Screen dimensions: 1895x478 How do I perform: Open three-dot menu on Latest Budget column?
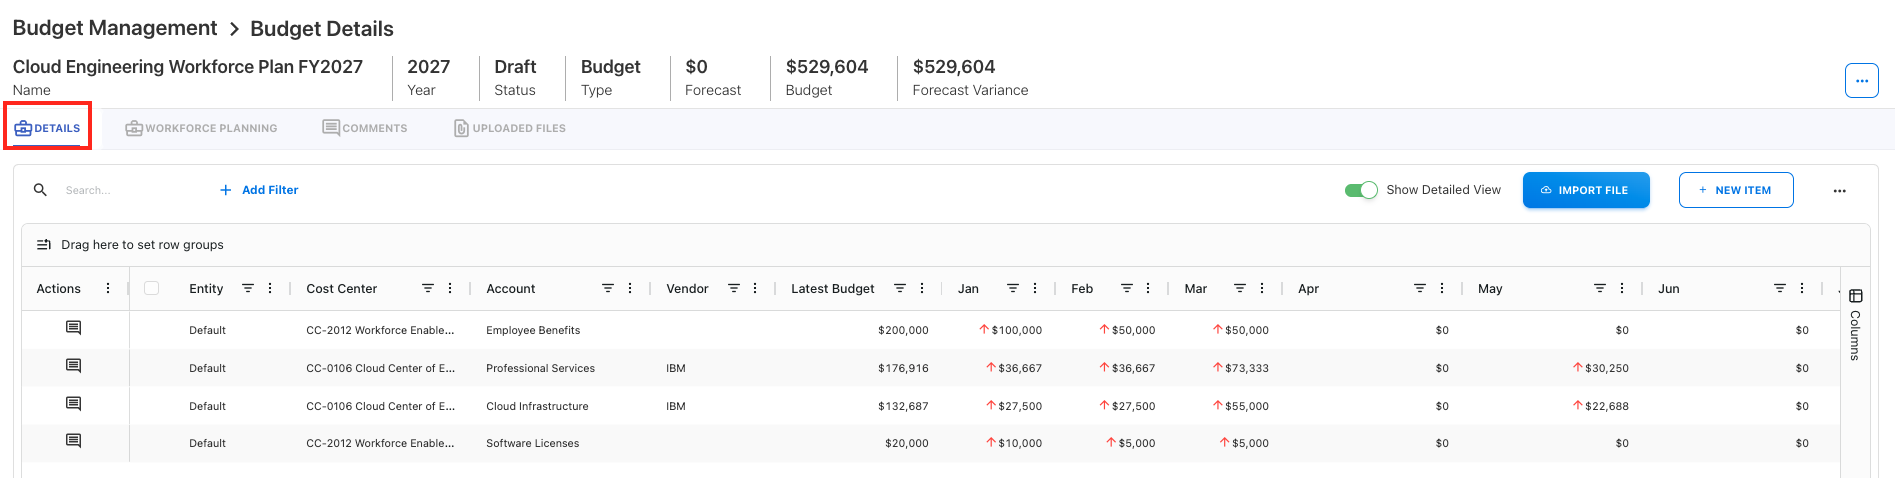point(922,288)
